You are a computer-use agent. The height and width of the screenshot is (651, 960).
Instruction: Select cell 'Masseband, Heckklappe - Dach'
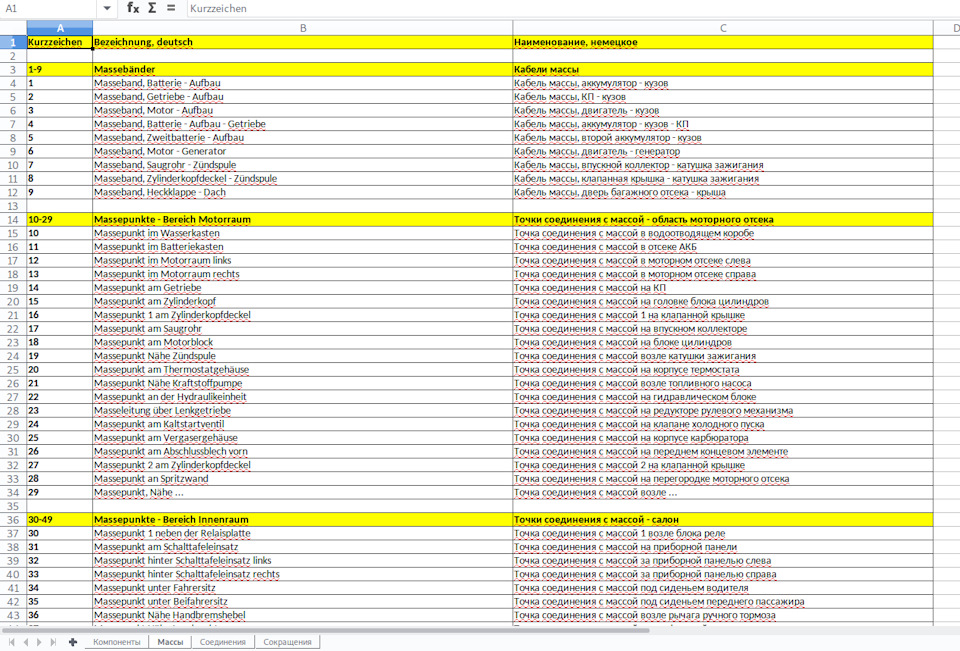pyautogui.click(x=303, y=192)
